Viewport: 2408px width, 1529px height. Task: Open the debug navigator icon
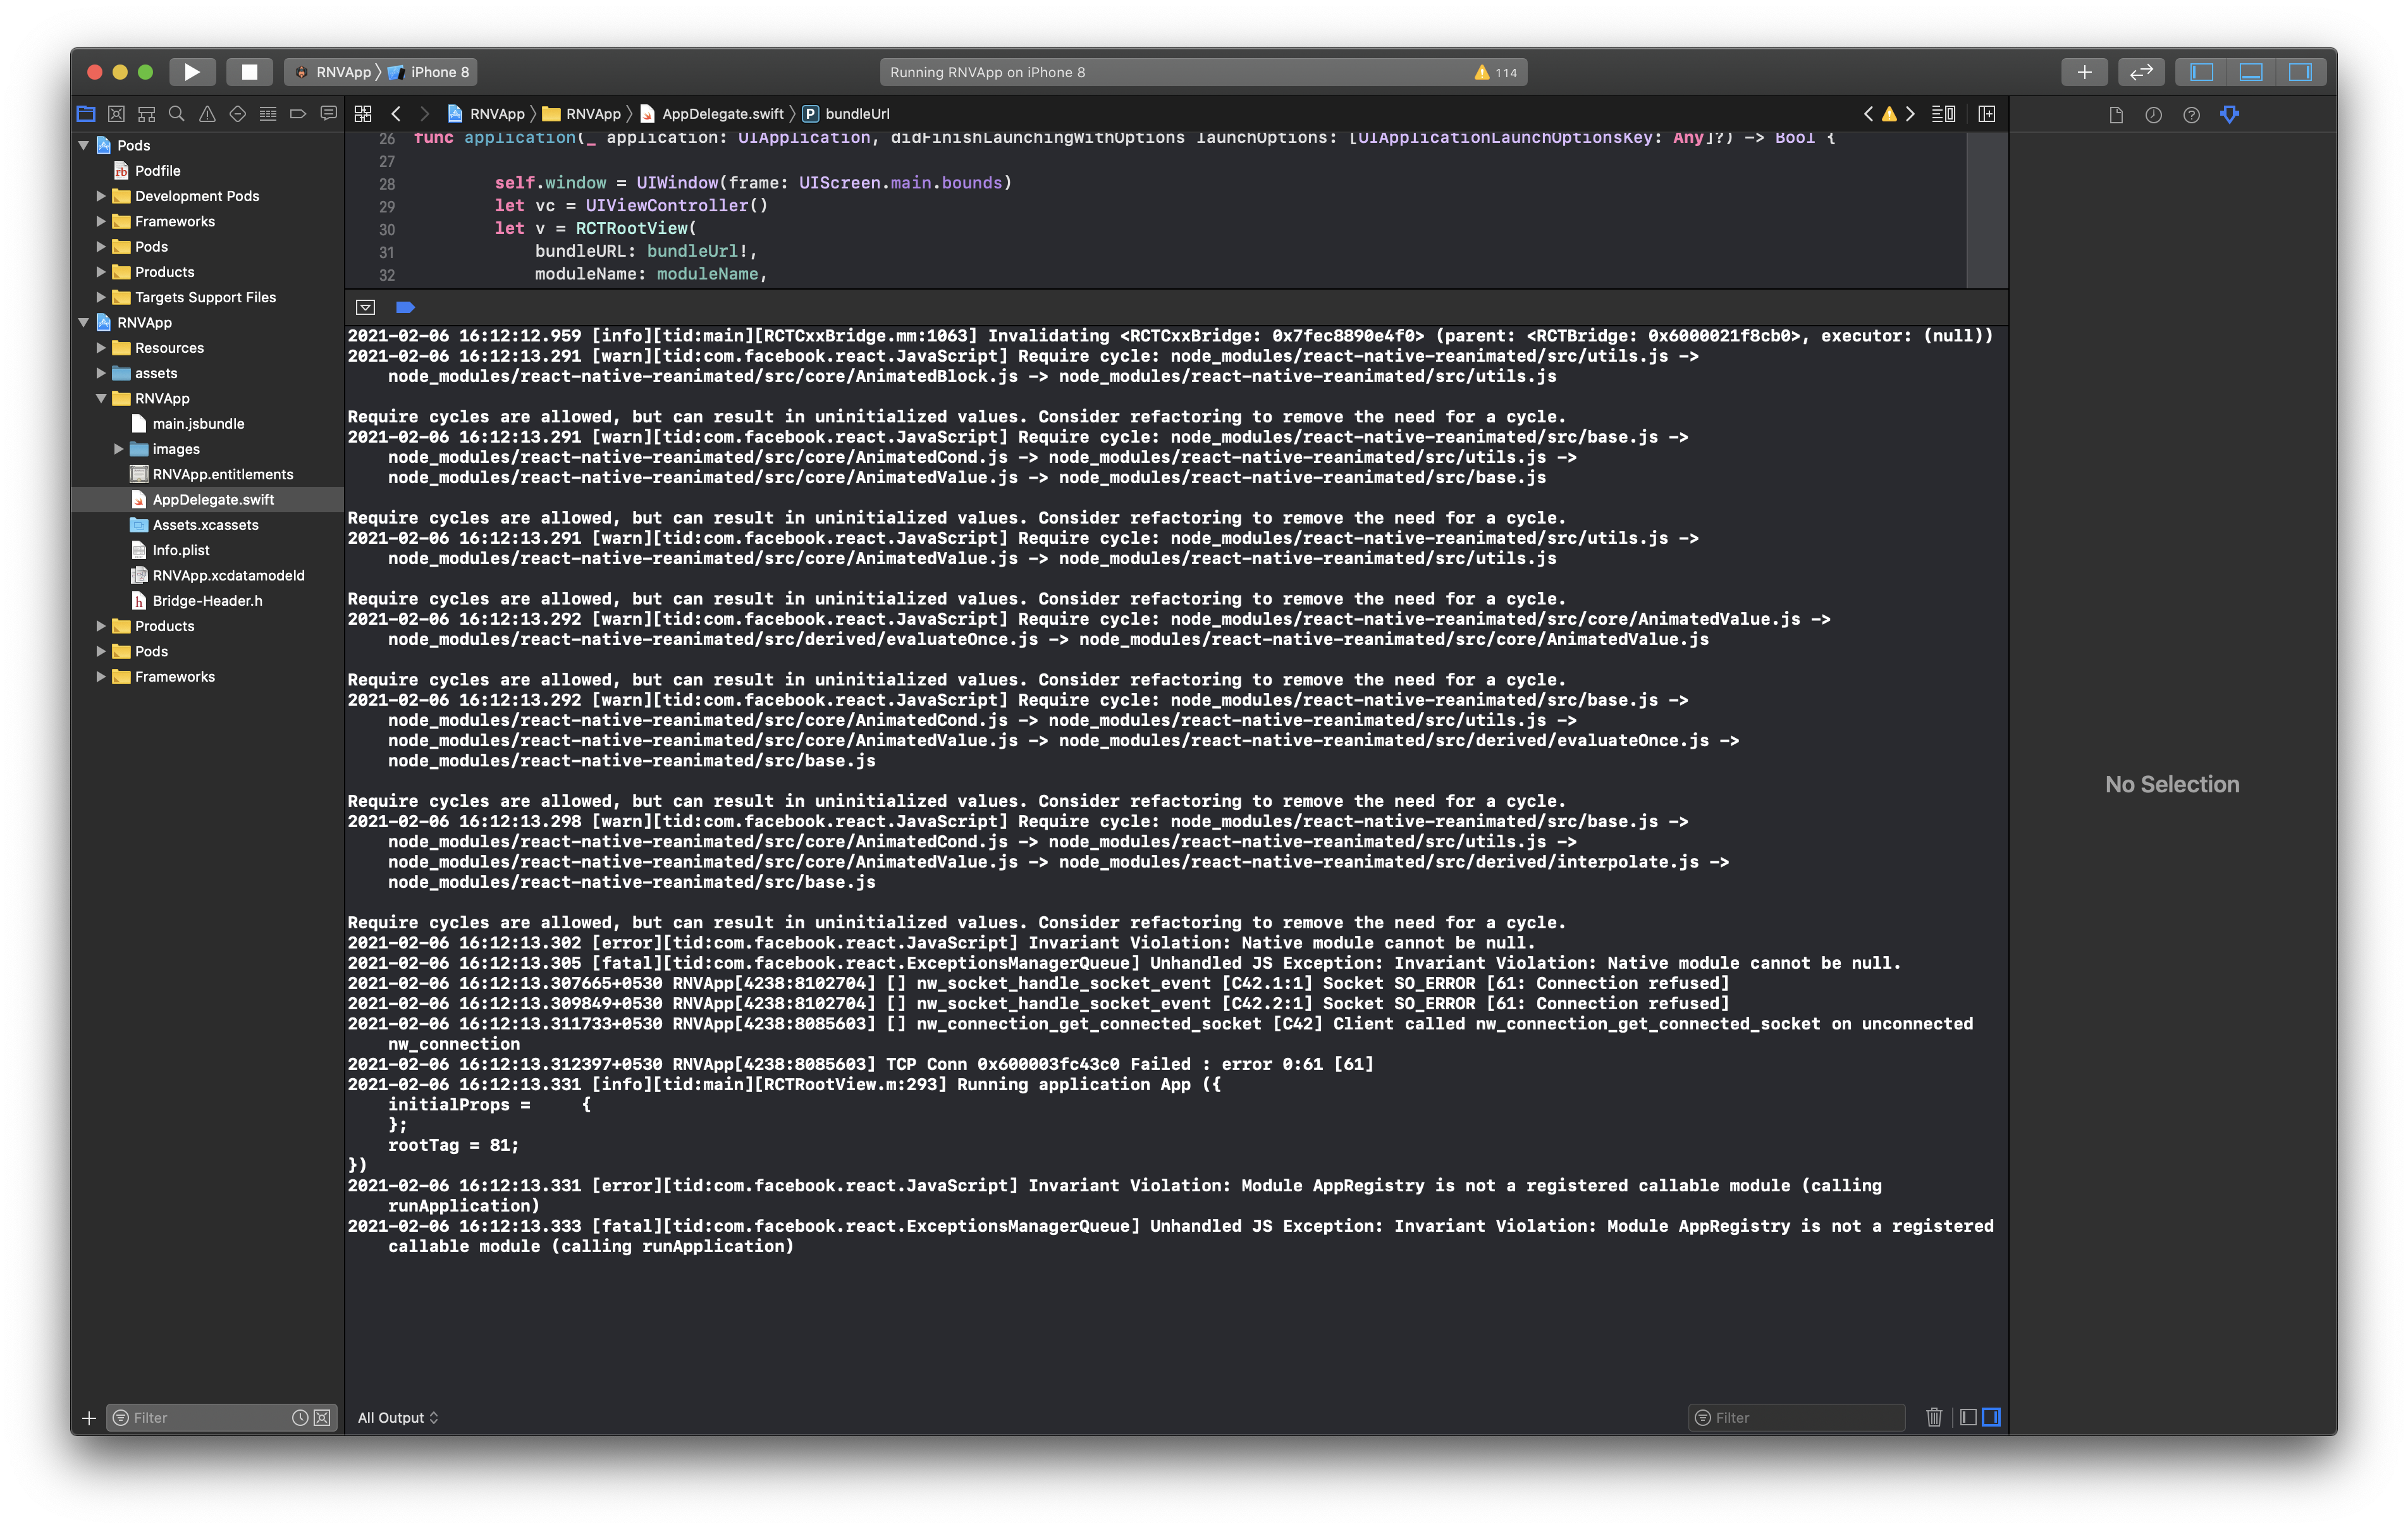coord(268,114)
